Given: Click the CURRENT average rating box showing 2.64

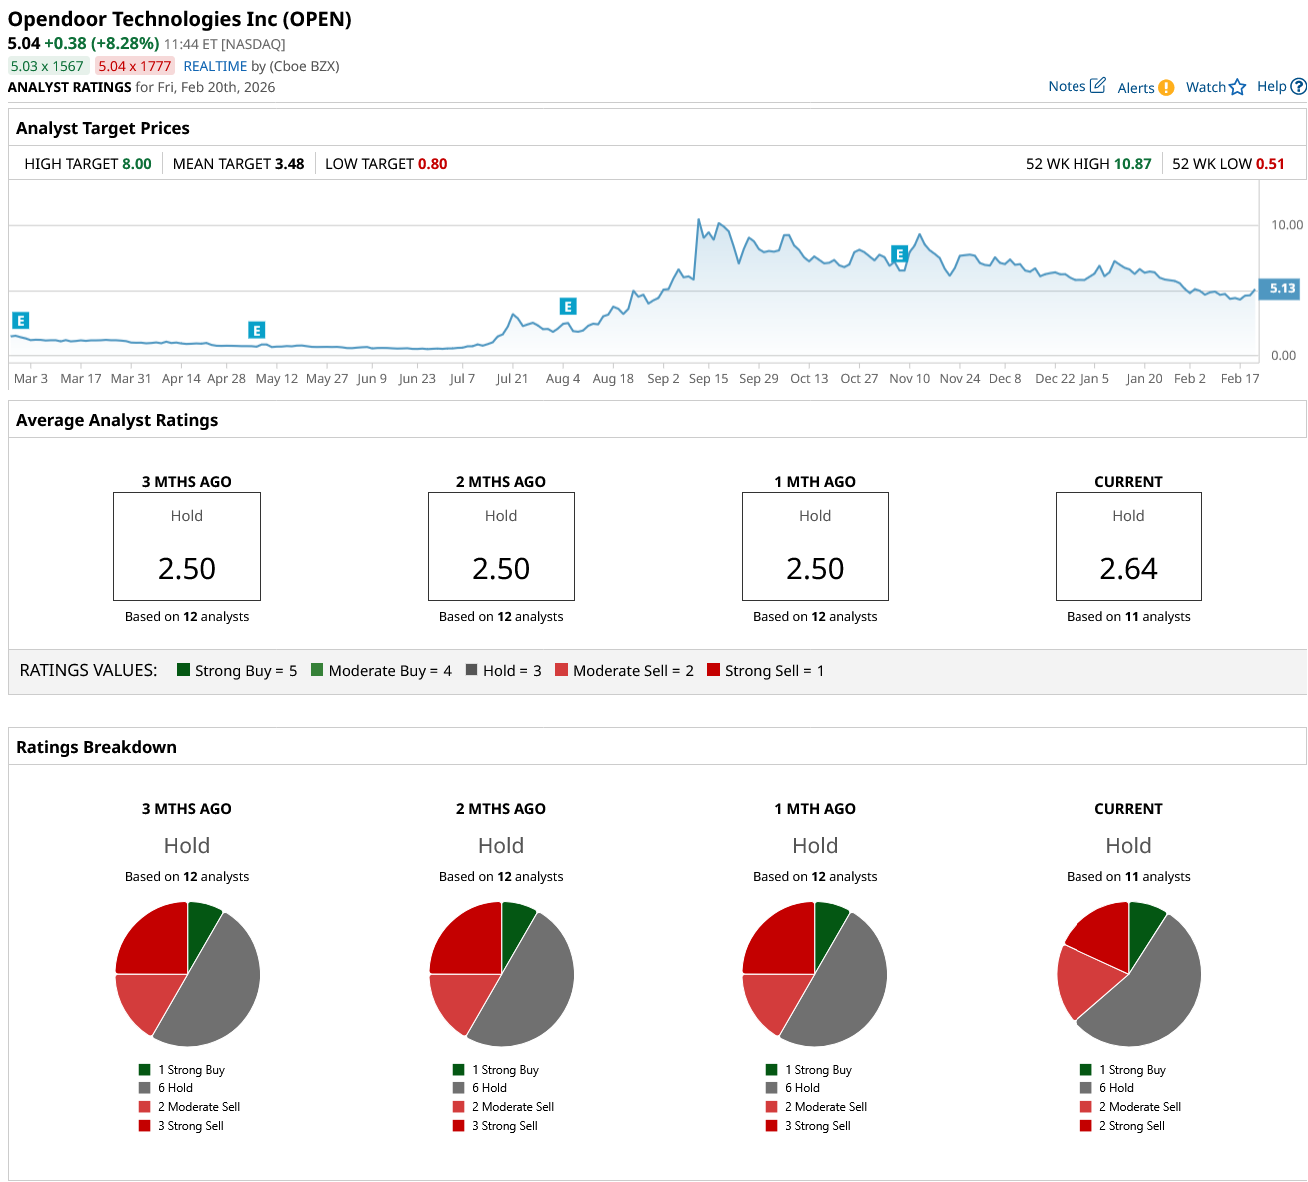Looking at the screenshot, I should coord(1128,546).
